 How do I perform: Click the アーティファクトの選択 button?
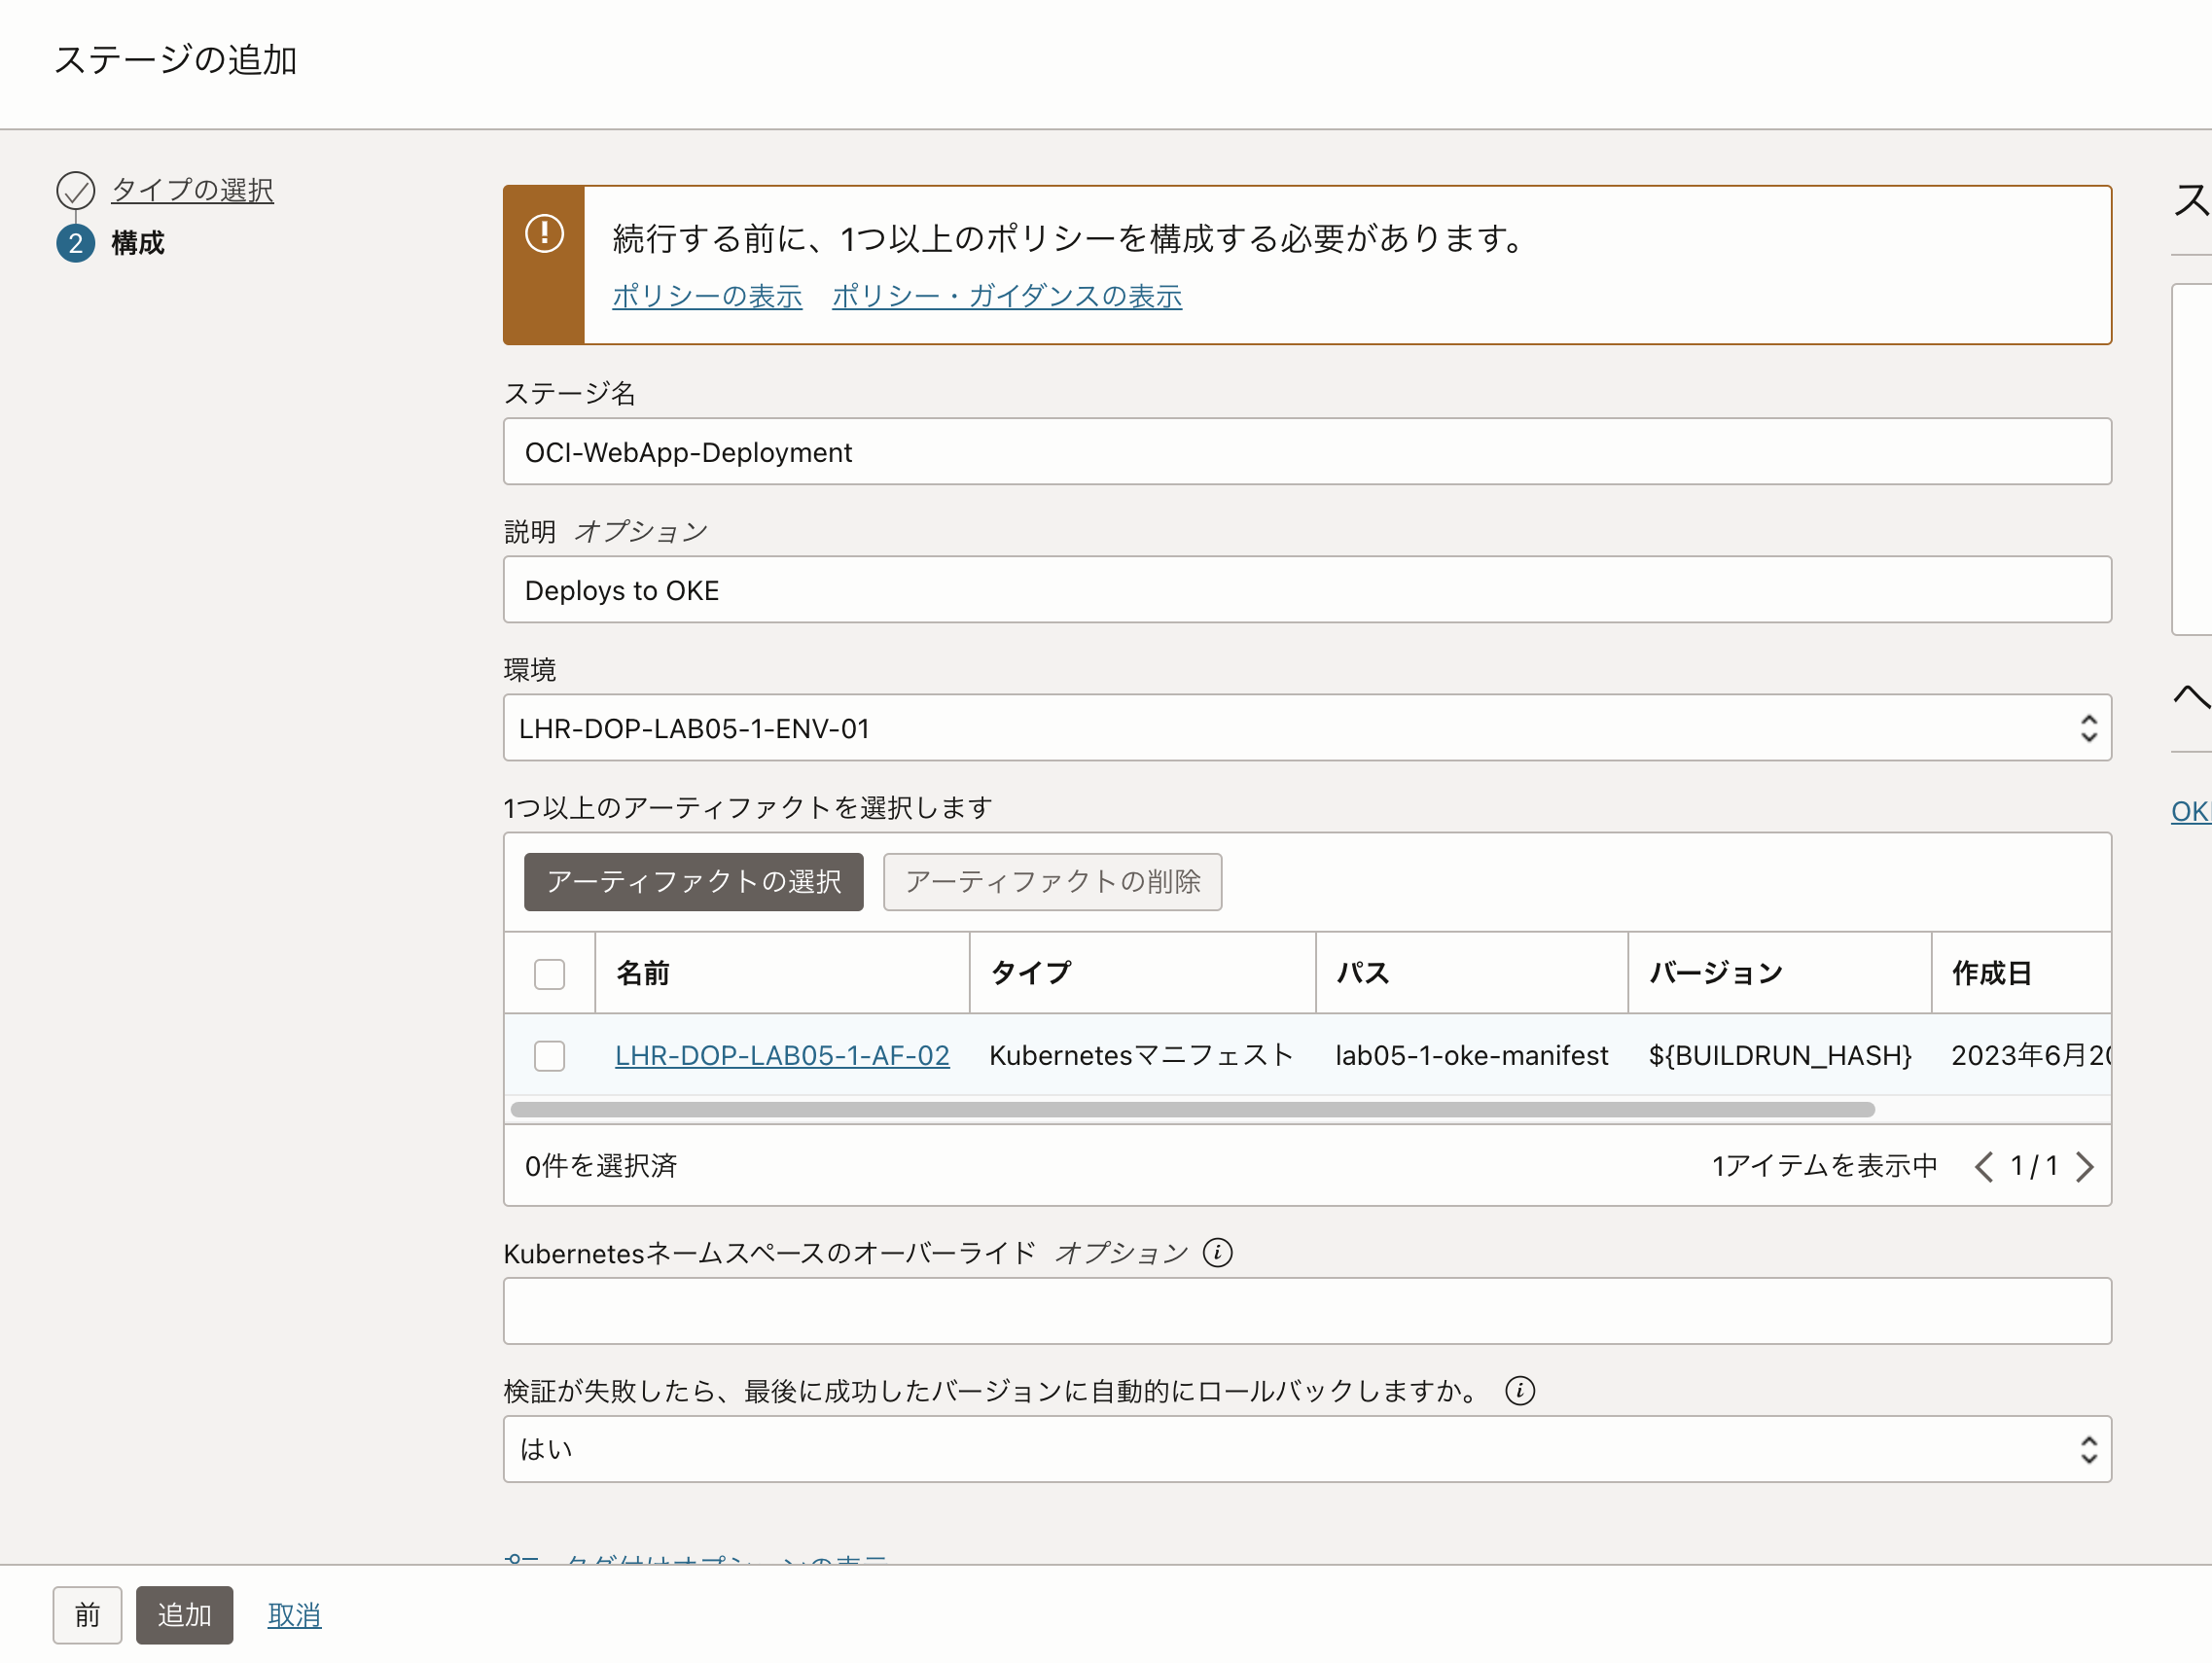693,882
